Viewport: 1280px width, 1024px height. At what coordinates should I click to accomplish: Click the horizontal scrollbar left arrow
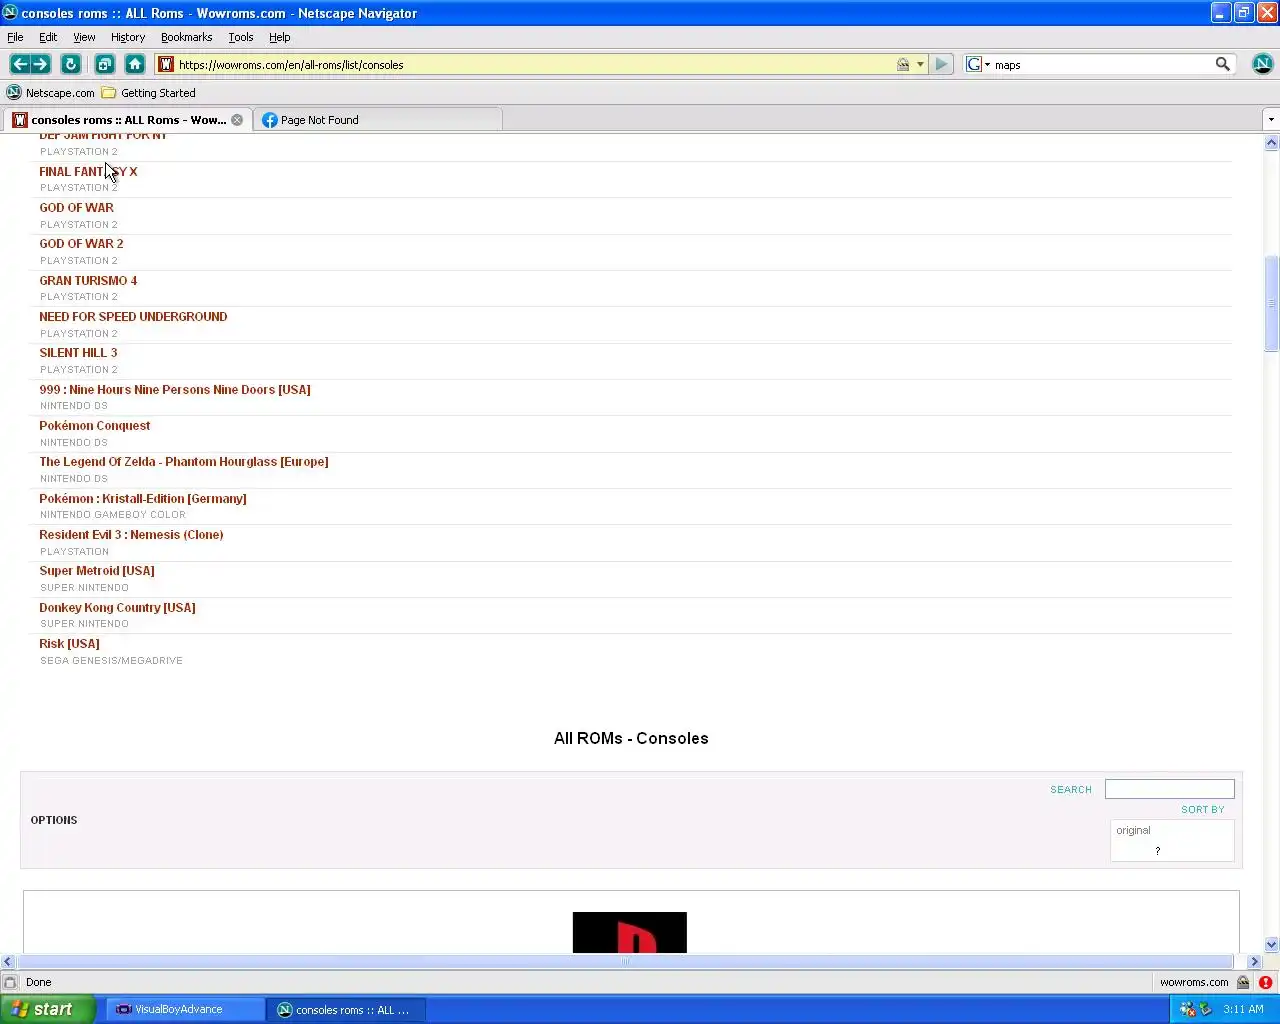[8, 961]
